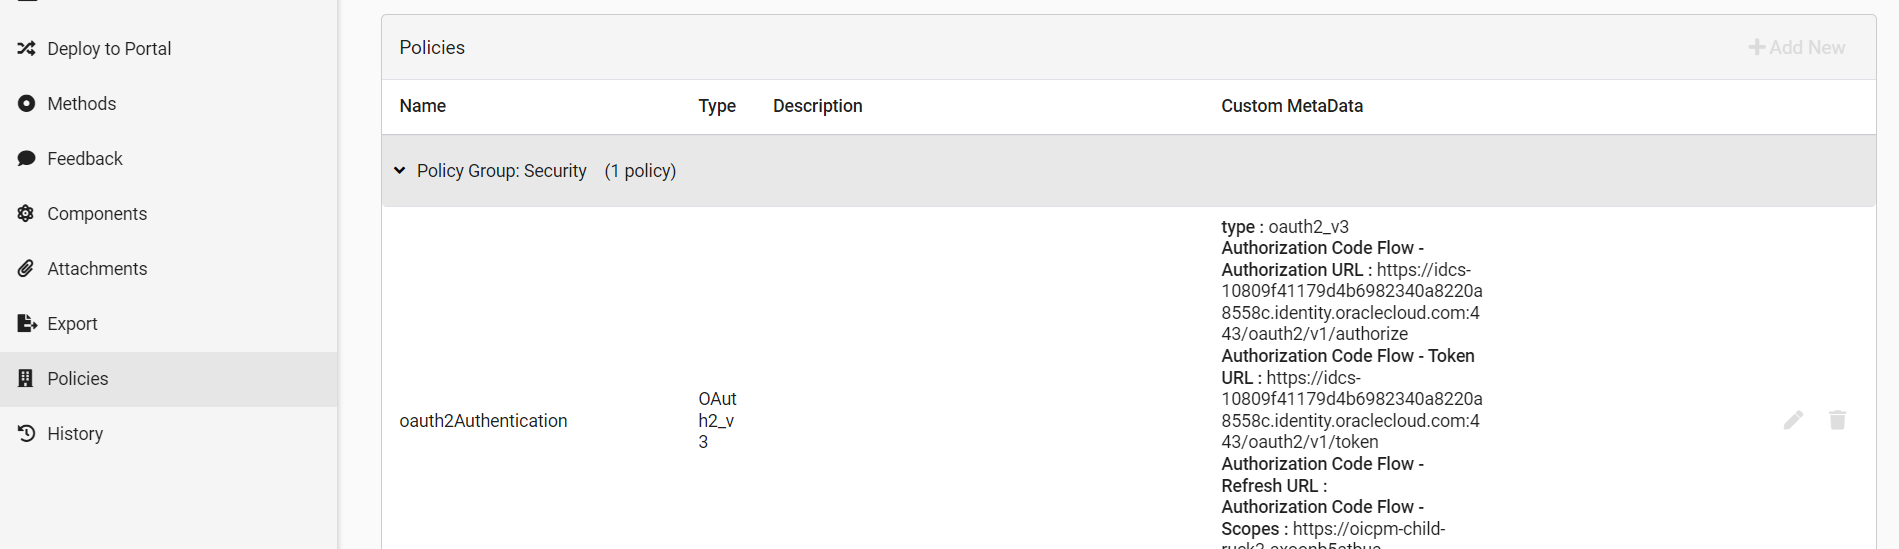Viewport: 1899px width, 549px height.
Task: Click the Name column header
Action: (423, 106)
